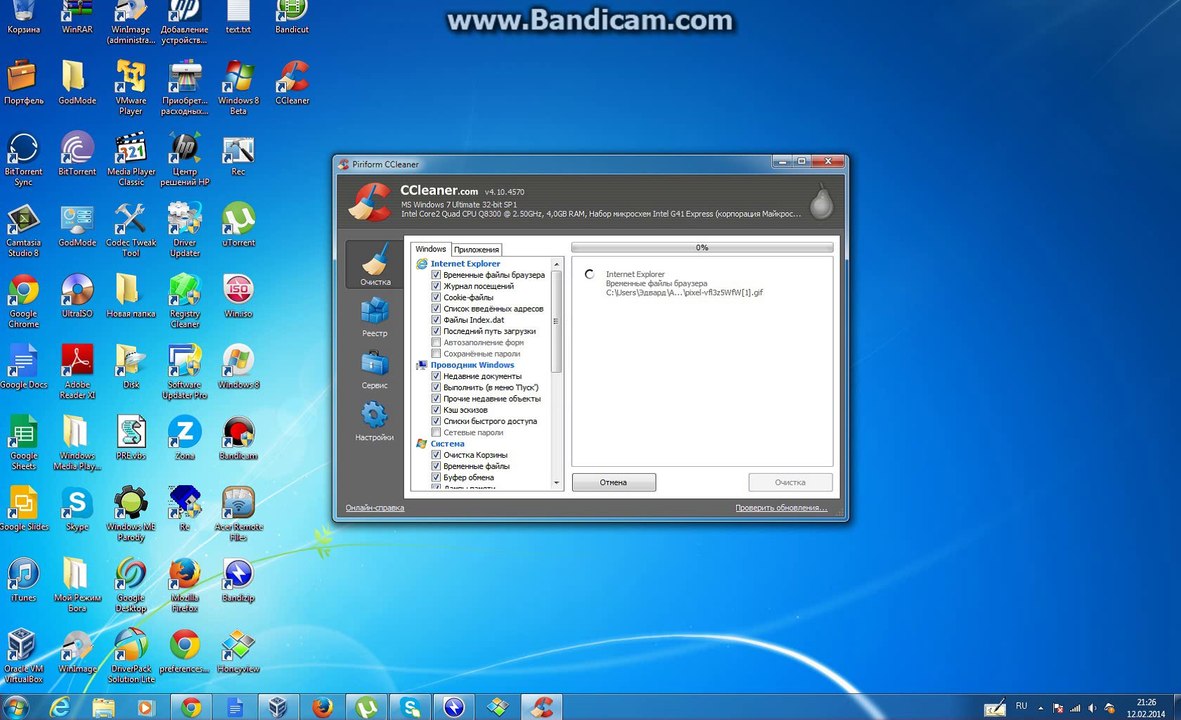Uncheck Журнал посещений checkbox
Screen dimensions: 1181x720
(436, 286)
